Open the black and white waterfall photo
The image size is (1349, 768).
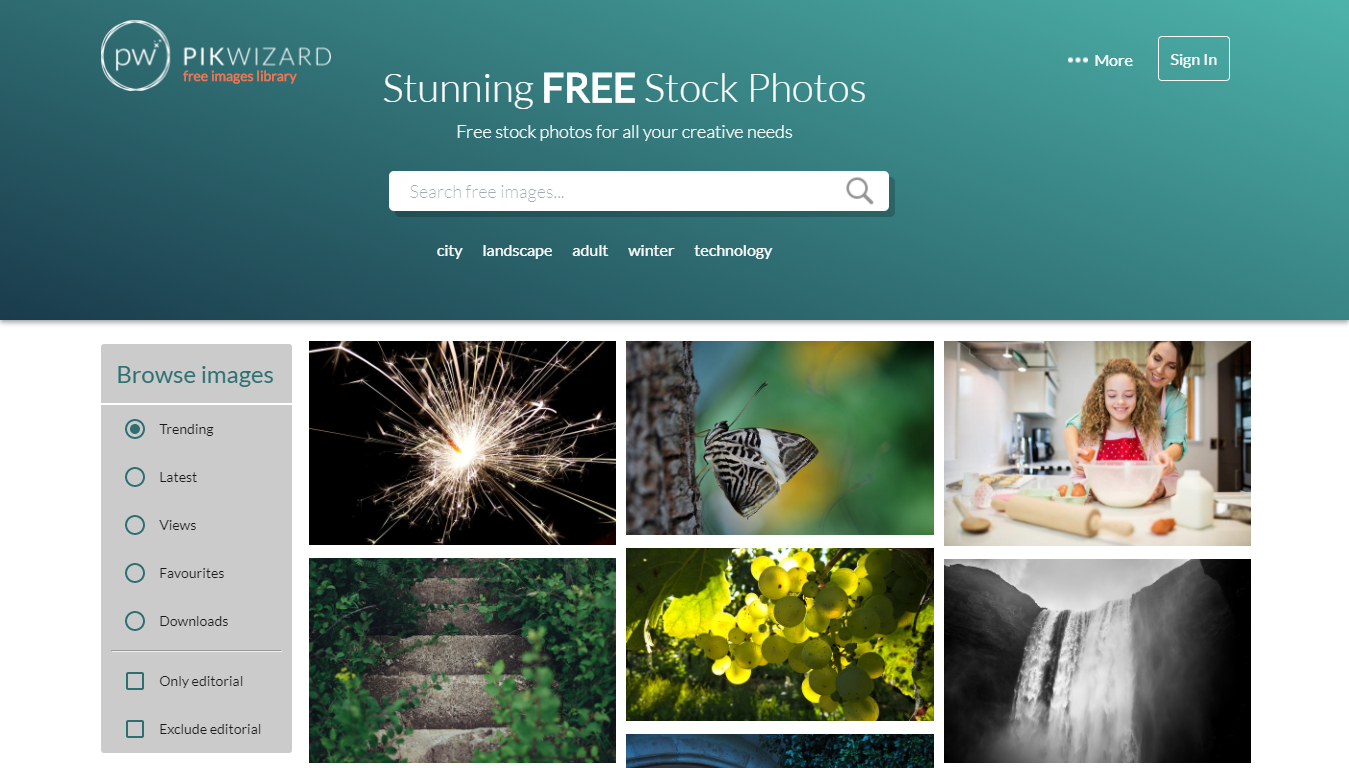click(1097, 661)
